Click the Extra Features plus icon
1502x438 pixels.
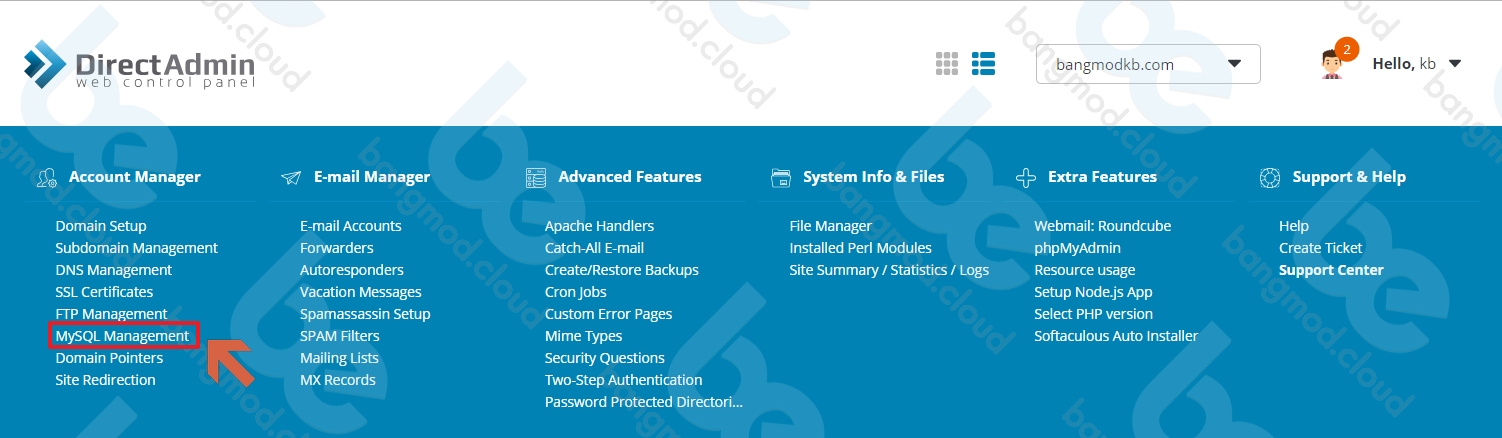1025,178
